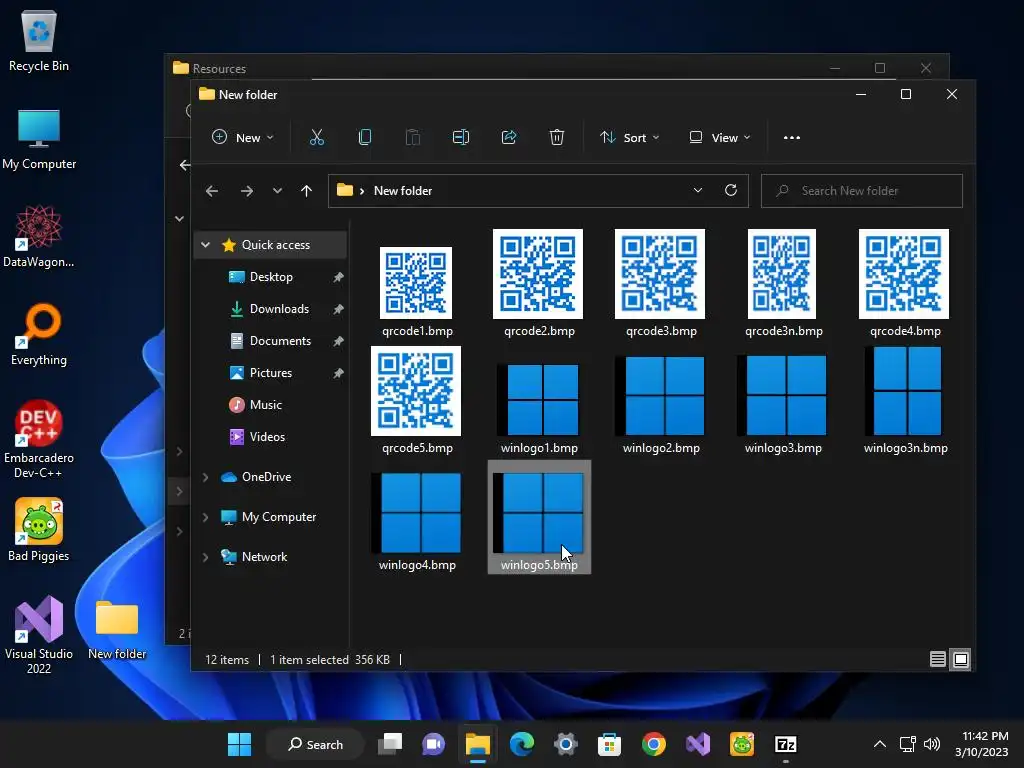Expand the Network tree node
This screenshot has width=1024, height=768.
pos(205,557)
